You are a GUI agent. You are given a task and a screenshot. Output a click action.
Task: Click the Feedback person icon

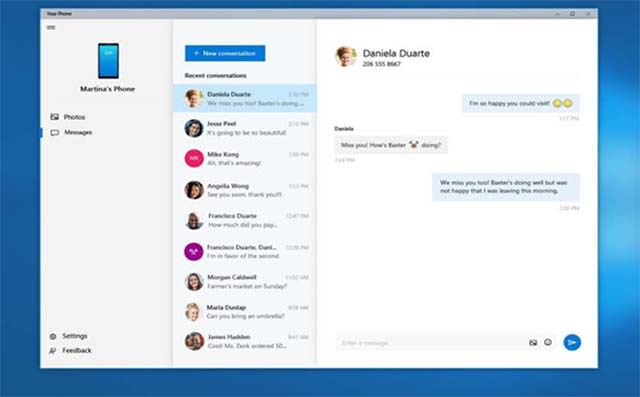point(53,351)
